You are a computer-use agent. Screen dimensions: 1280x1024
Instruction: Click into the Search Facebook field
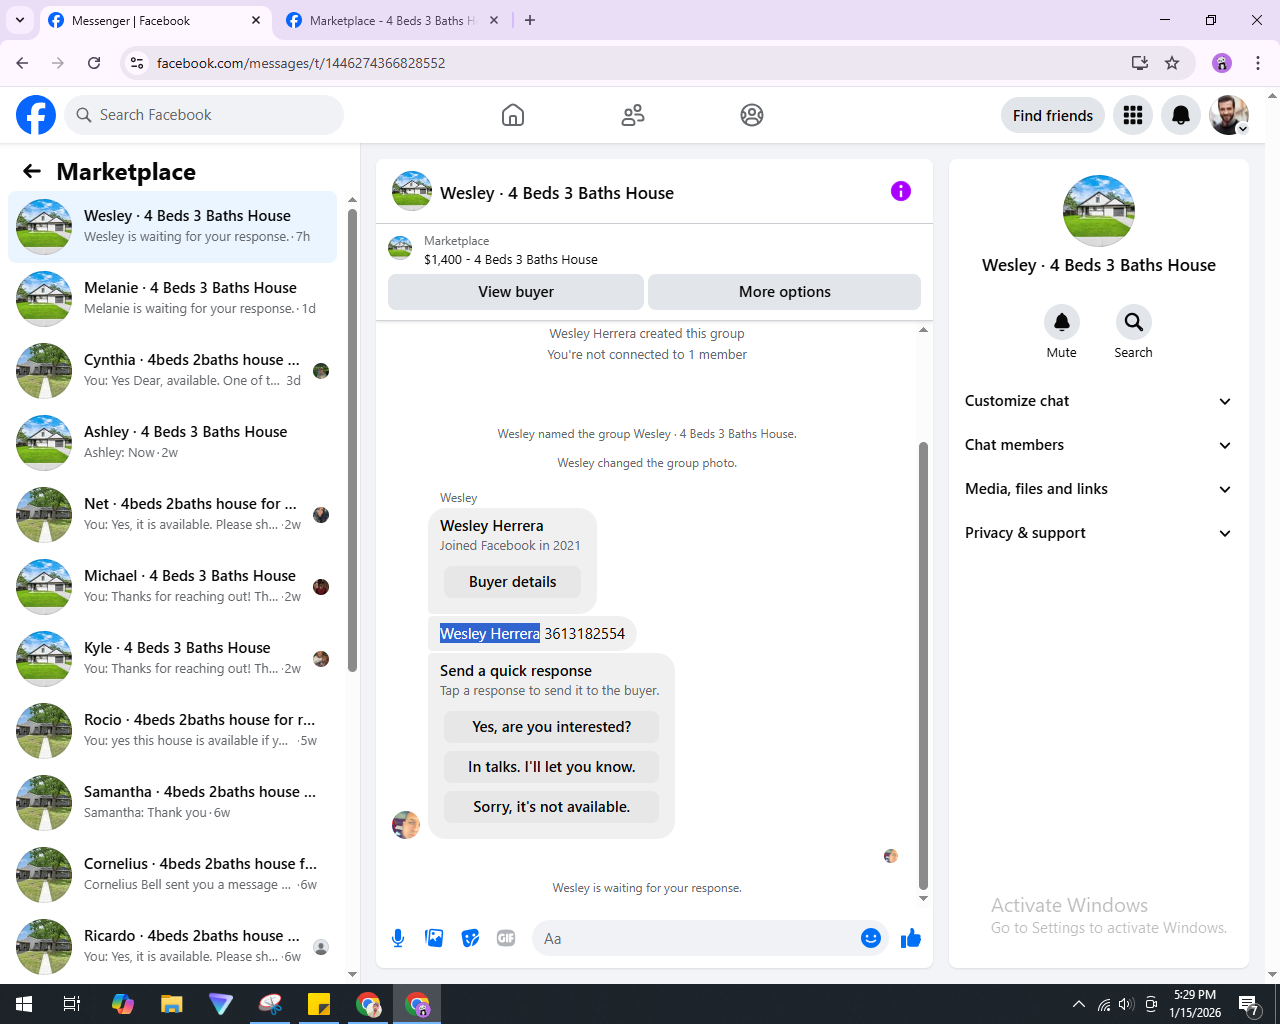[204, 115]
